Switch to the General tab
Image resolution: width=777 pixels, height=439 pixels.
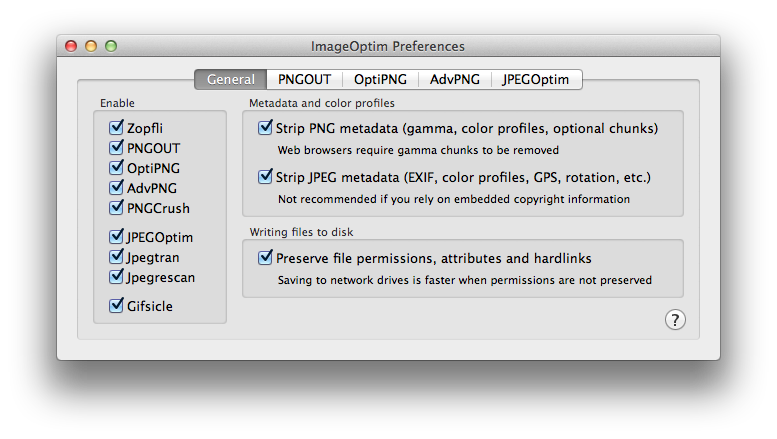tap(230, 79)
